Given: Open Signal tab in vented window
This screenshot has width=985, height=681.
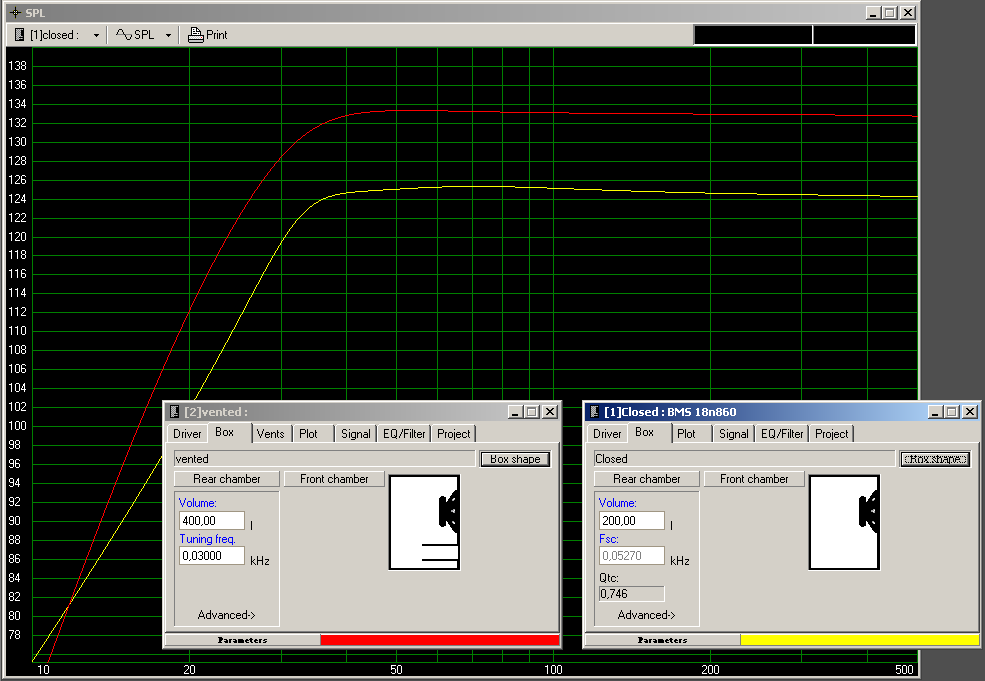Looking at the screenshot, I should [x=356, y=433].
